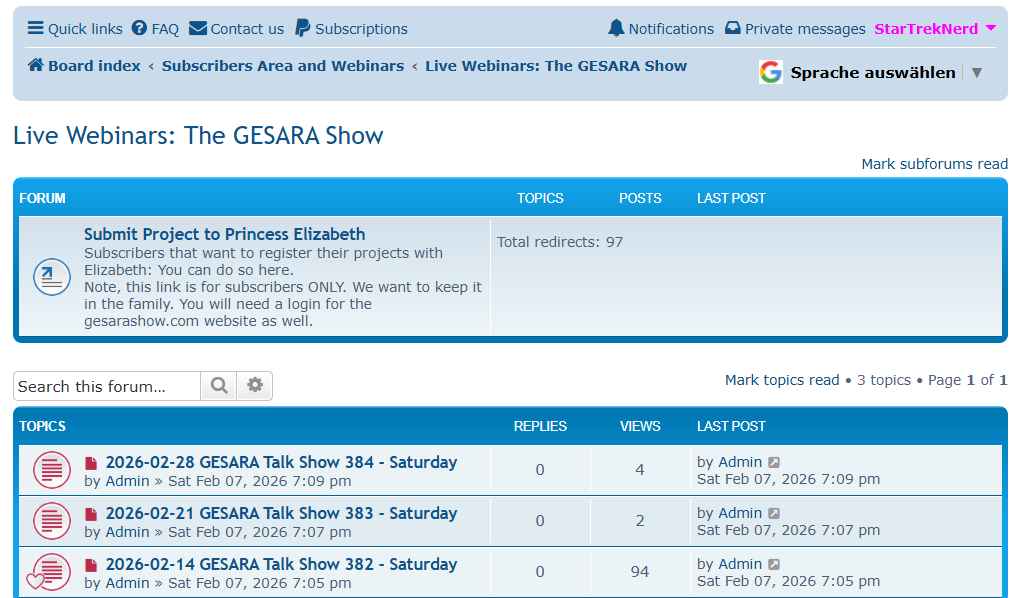
Task: Click hot topic icon for Talk Show 382
Action: pos(50,572)
